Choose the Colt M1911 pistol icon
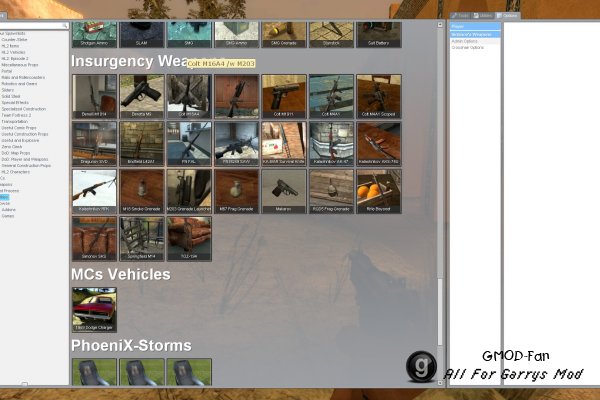This screenshot has height=400, width=600. pos(284,96)
